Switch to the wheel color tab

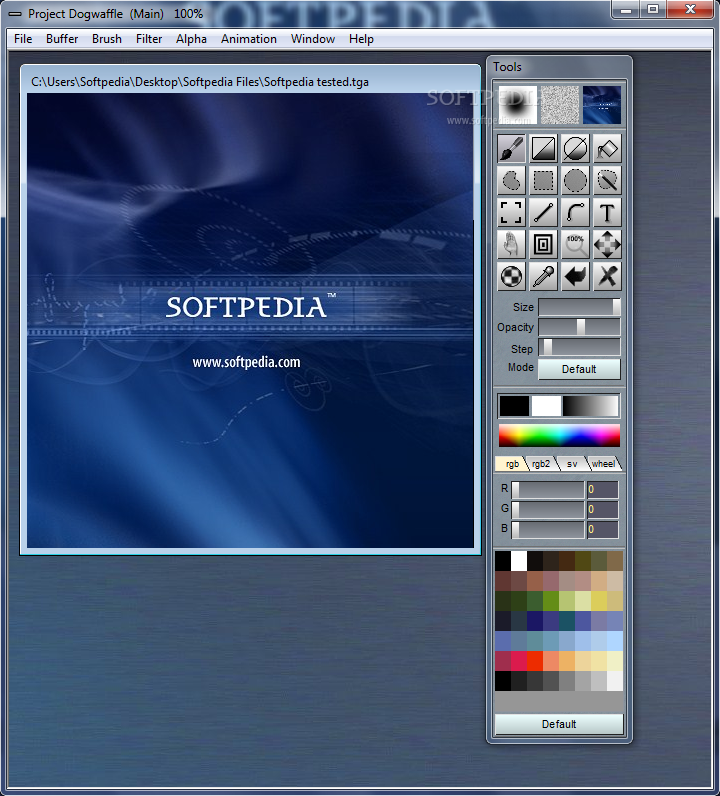point(604,463)
